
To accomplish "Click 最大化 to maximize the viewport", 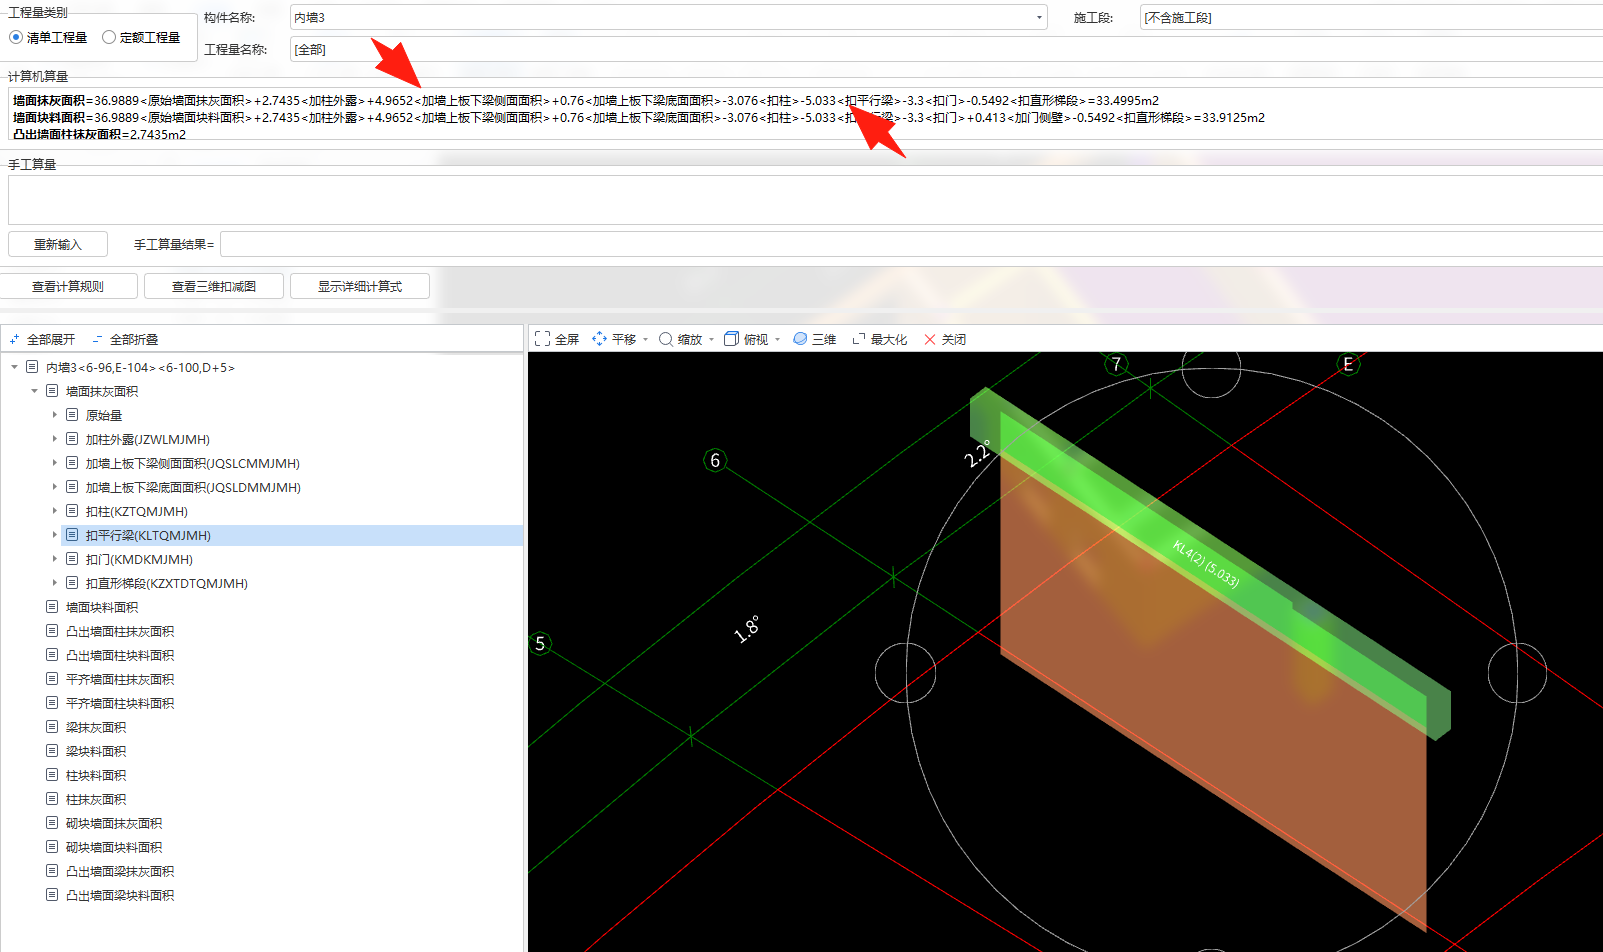I will (879, 339).
